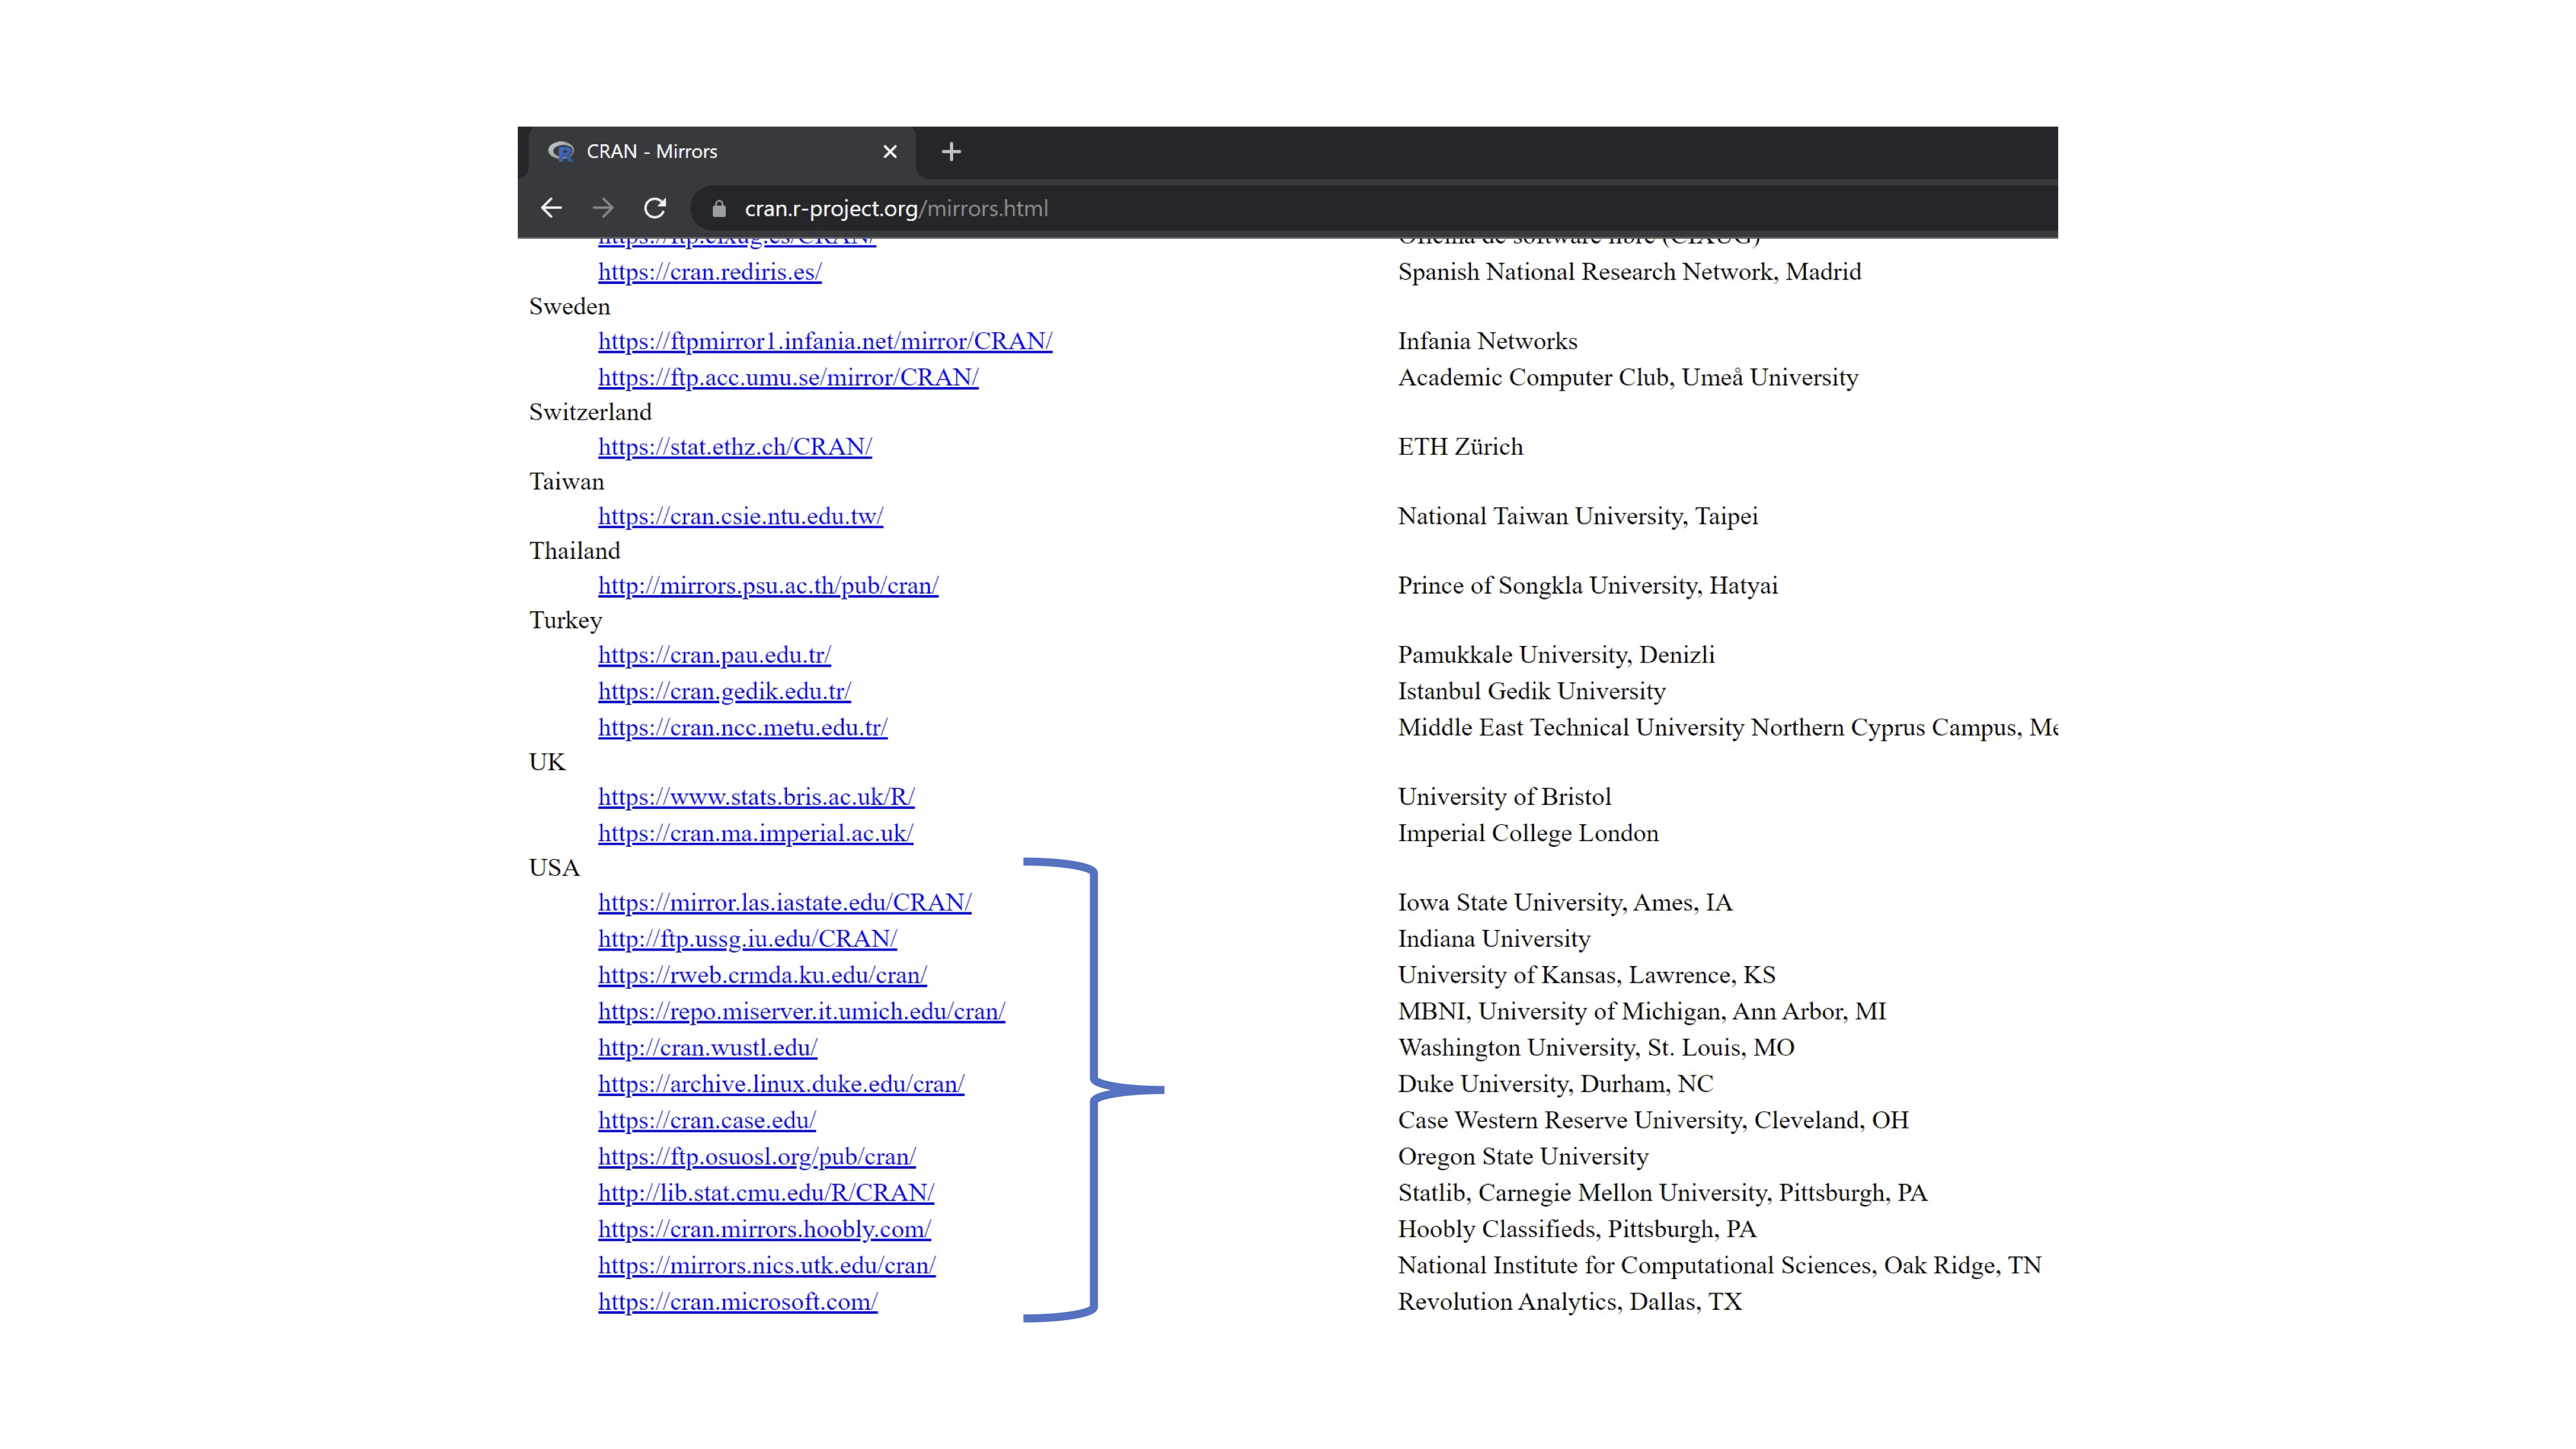Open the Carnegie Mellon lib.stat.cmu.edu link
The height and width of the screenshot is (1449, 2576).
[765, 1193]
